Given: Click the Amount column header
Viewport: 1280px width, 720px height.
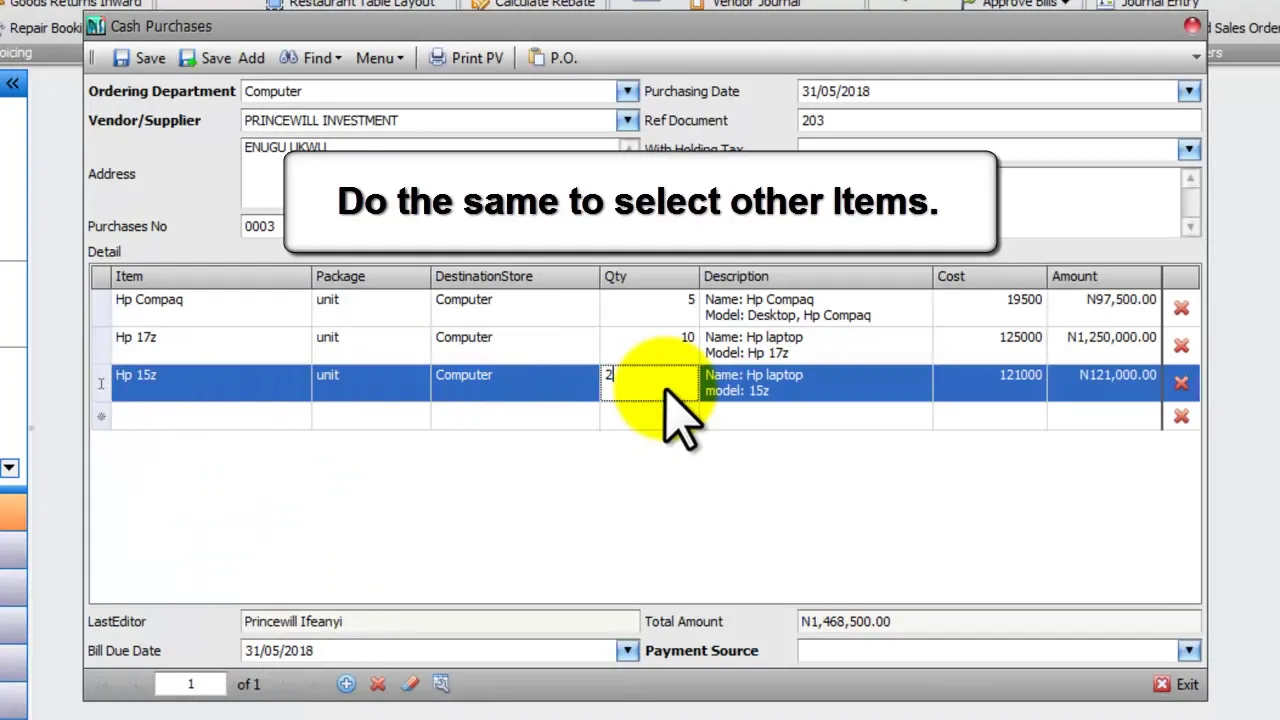Looking at the screenshot, I should tap(1105, 276).
